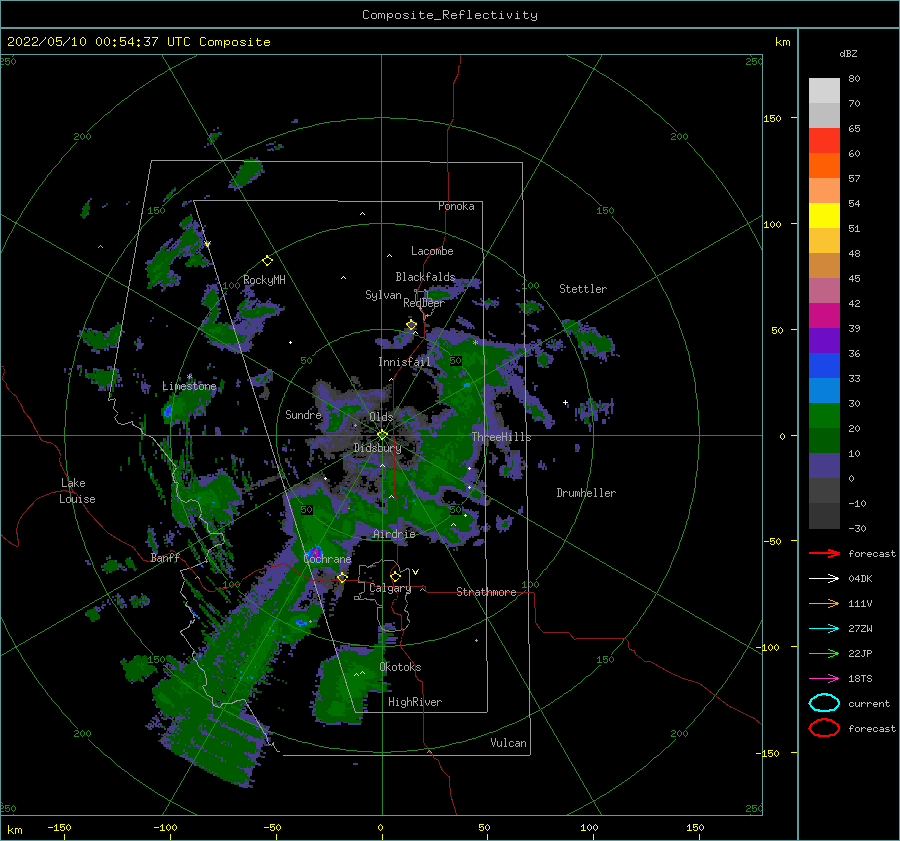Viewport: 900px width, 841px height.
Task: Click the yellow diamond marker in Calgary
Action: point(395,576)
